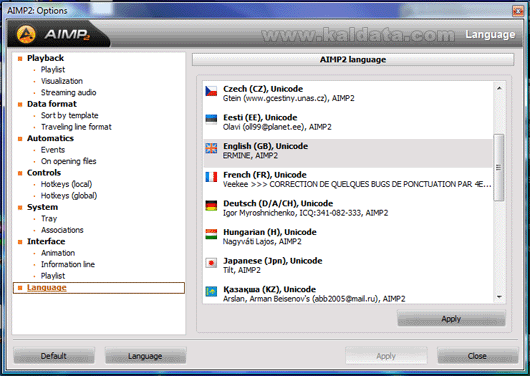Open Hotkeys (global) settings
The height and width of the screenshot is (376, 530).
click(x=69, y=196)
